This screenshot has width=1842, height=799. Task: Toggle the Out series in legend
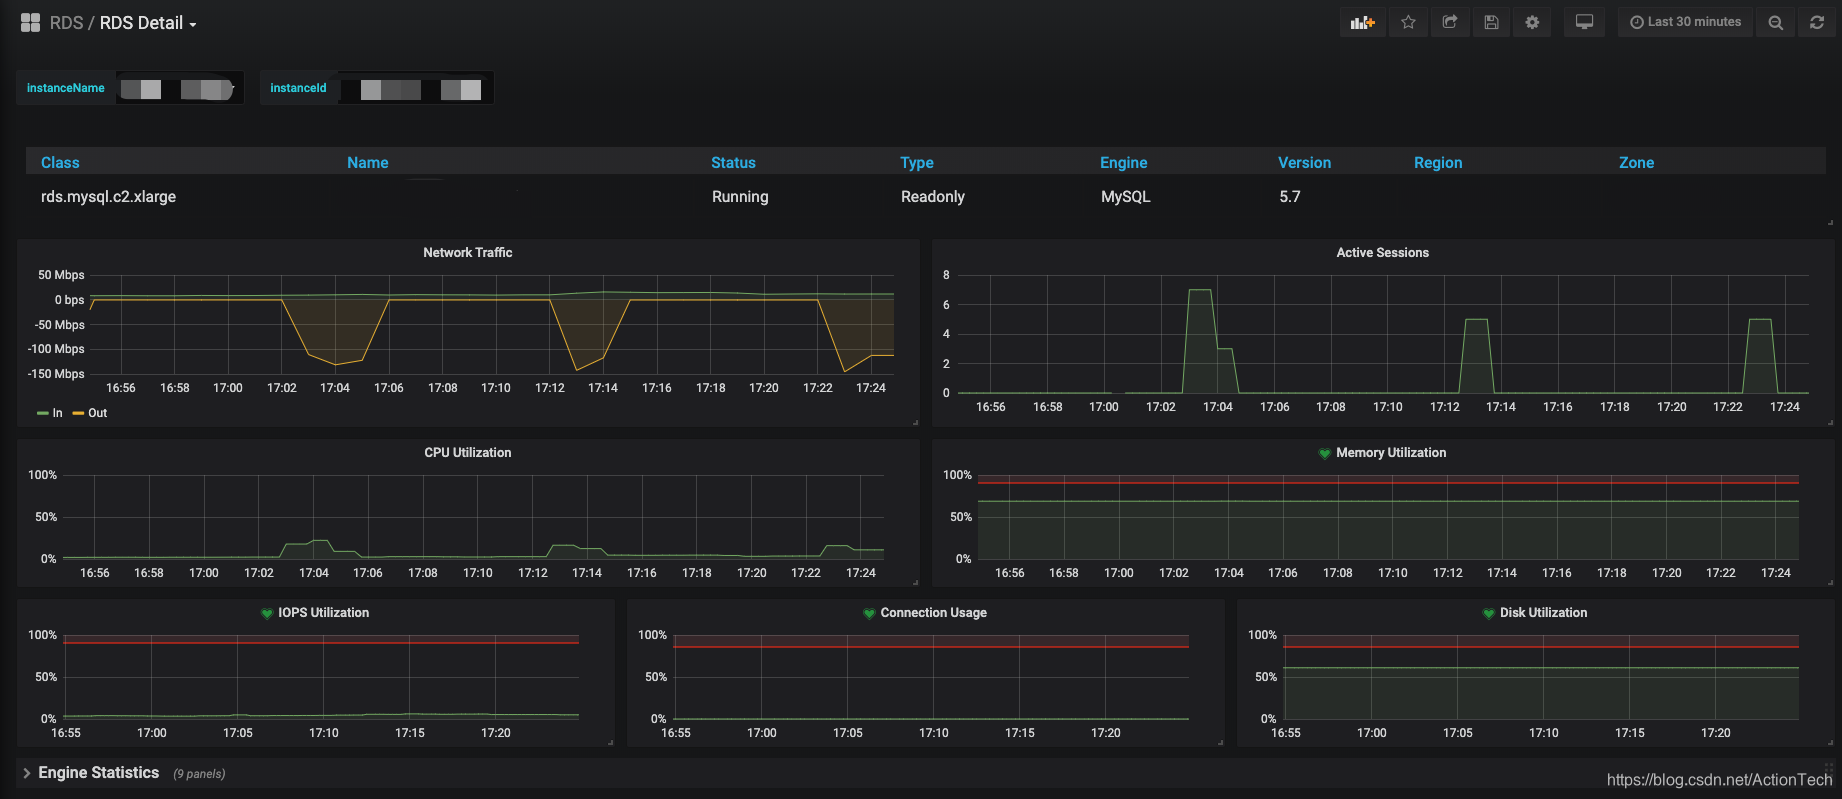click(90, 413)
